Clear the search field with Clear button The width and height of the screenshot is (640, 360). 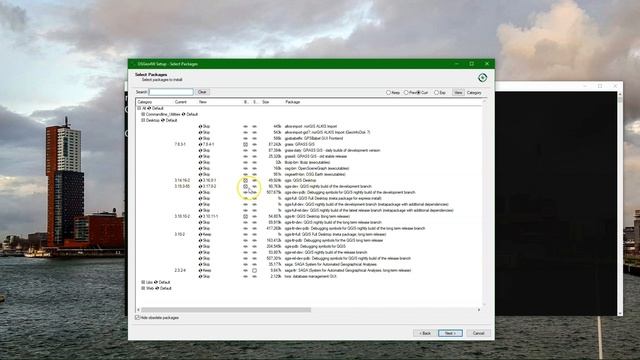pos(202,92)
